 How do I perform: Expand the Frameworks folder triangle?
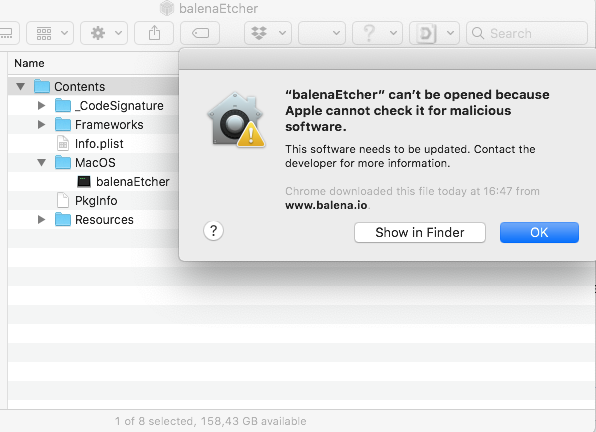click(41, 124)
